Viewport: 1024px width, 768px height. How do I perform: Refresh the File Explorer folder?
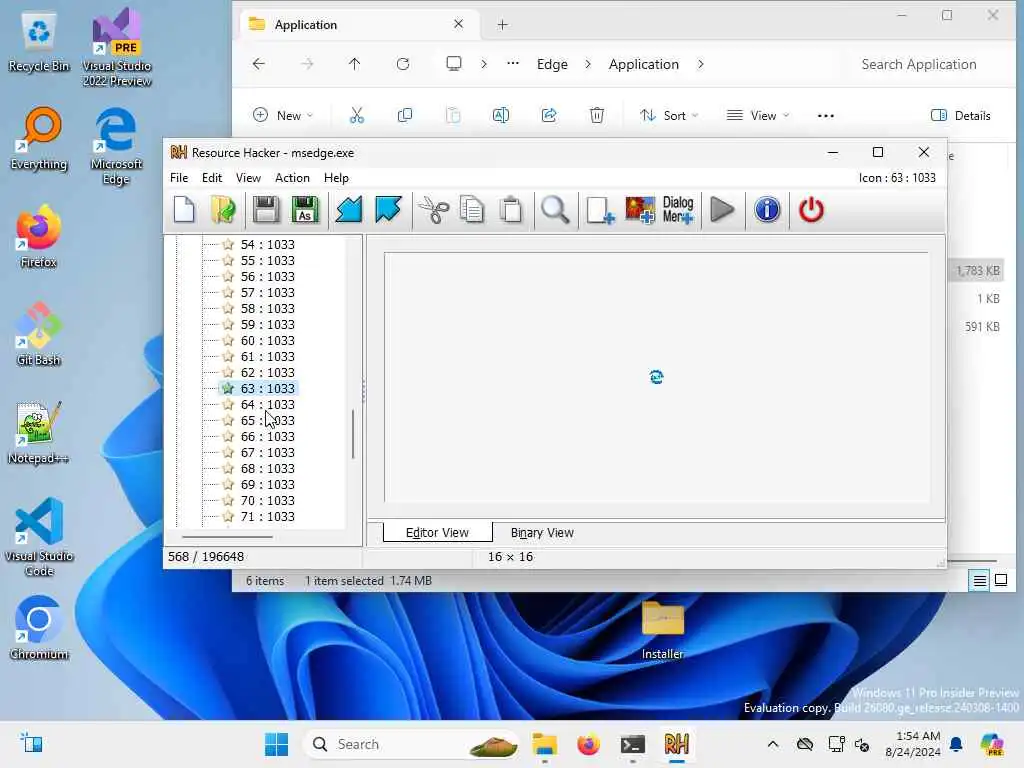pyautogui.click(x=403, y=64)
